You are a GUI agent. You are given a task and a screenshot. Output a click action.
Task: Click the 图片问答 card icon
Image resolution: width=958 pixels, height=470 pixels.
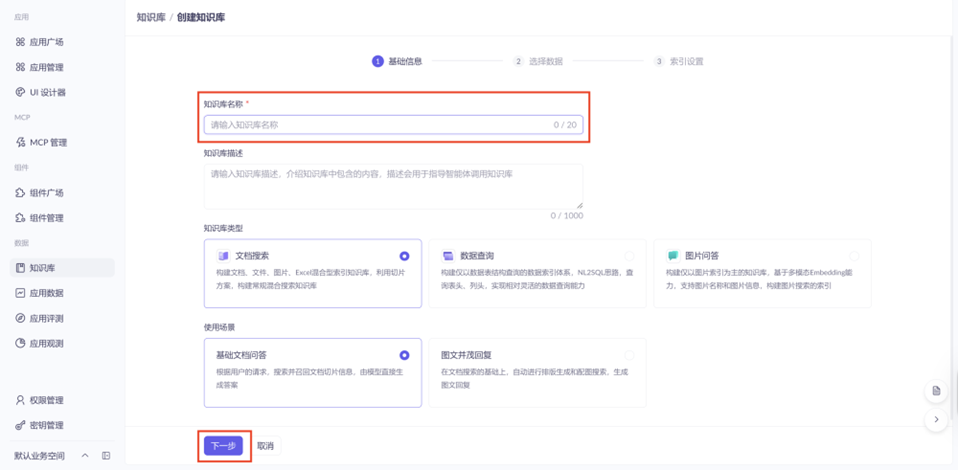(673, 255)
